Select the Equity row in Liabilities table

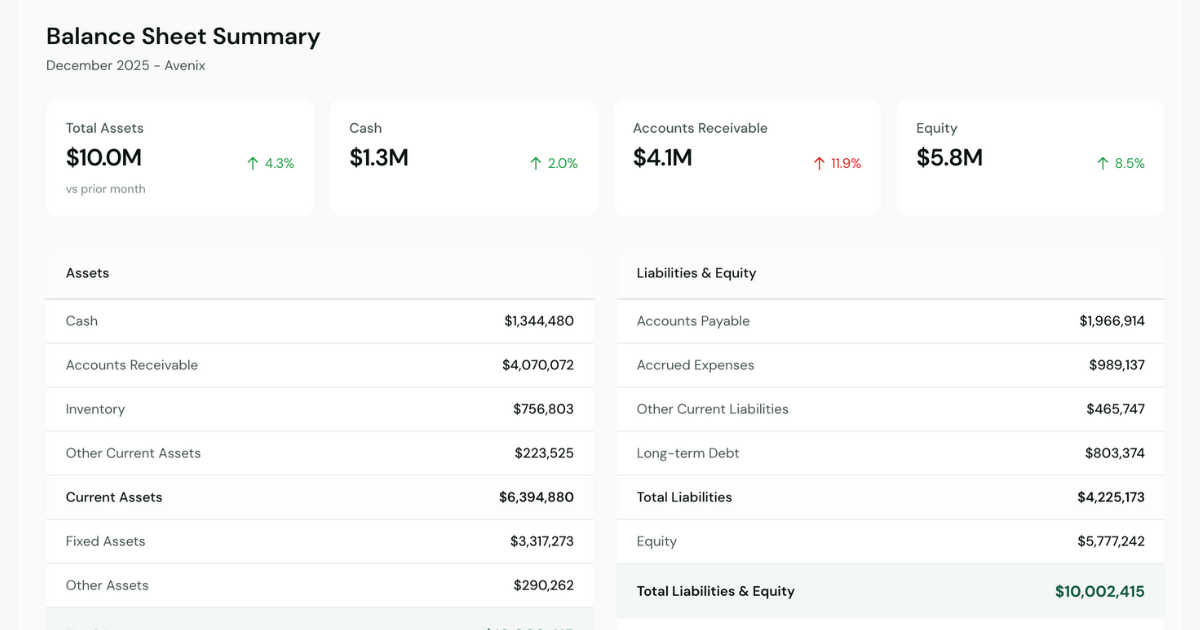891,541
